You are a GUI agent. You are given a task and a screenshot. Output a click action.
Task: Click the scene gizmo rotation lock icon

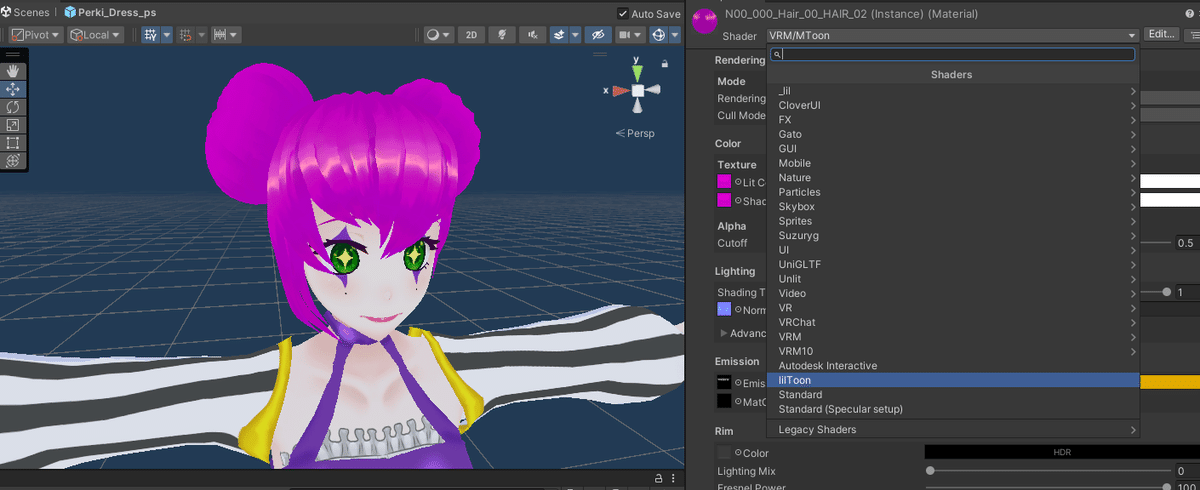pyautogui.click(x=665, y=63)
